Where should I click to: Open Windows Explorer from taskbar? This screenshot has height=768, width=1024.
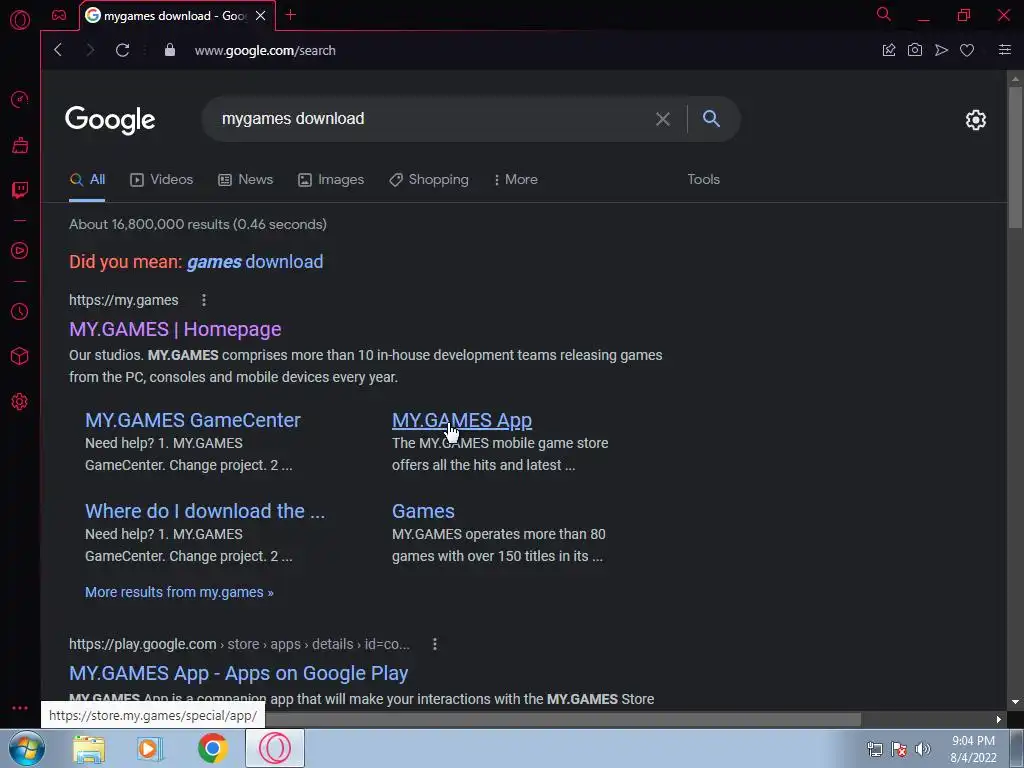(x=89, y=748)
